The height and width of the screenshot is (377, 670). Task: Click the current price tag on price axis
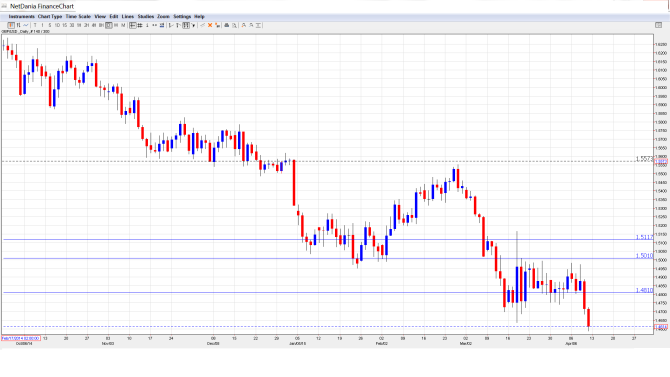coord(661,327)
